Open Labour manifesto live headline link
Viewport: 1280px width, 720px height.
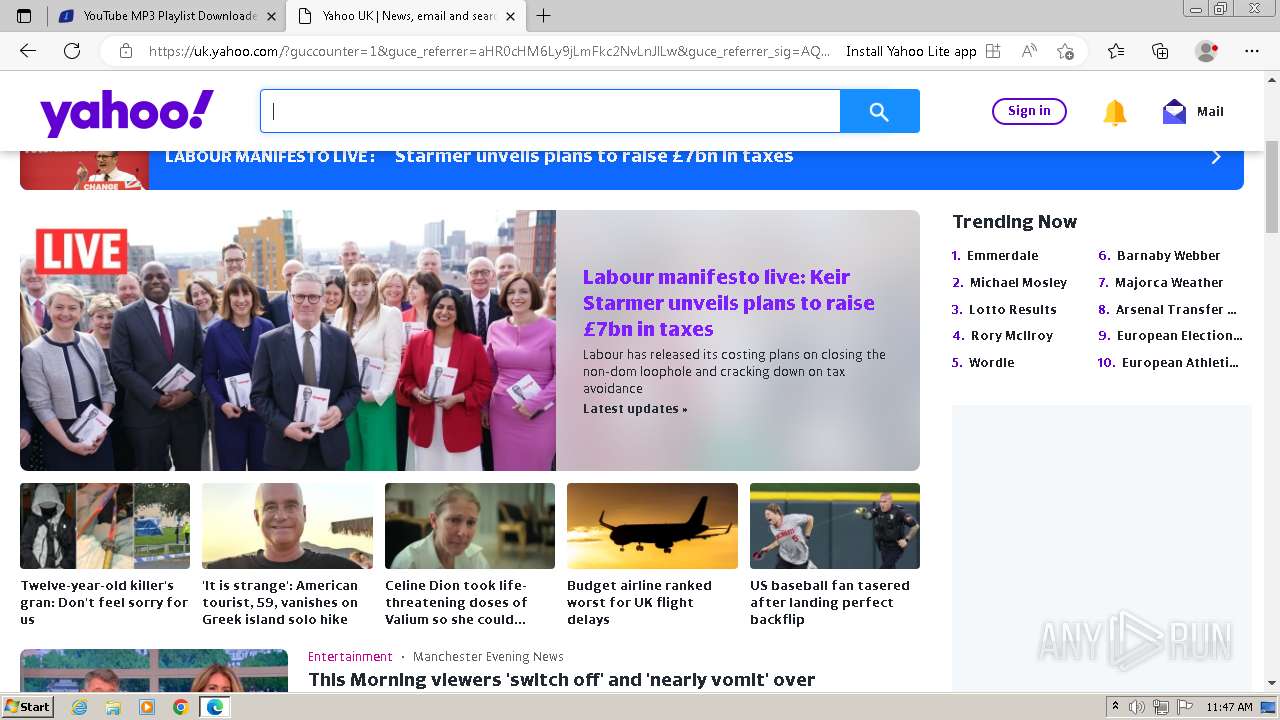pos(729,303)
